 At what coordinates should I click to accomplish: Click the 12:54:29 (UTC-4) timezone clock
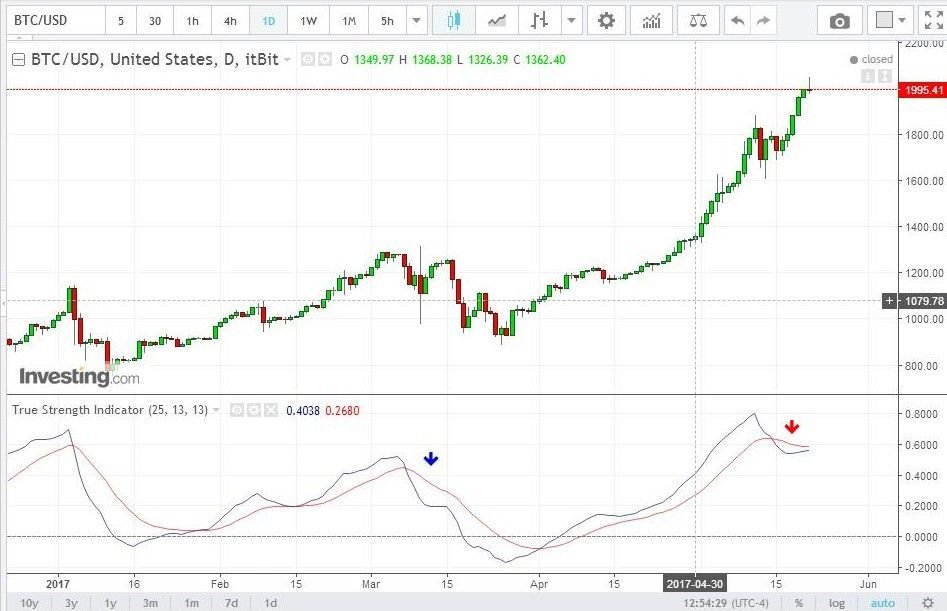tap(726, 603)
